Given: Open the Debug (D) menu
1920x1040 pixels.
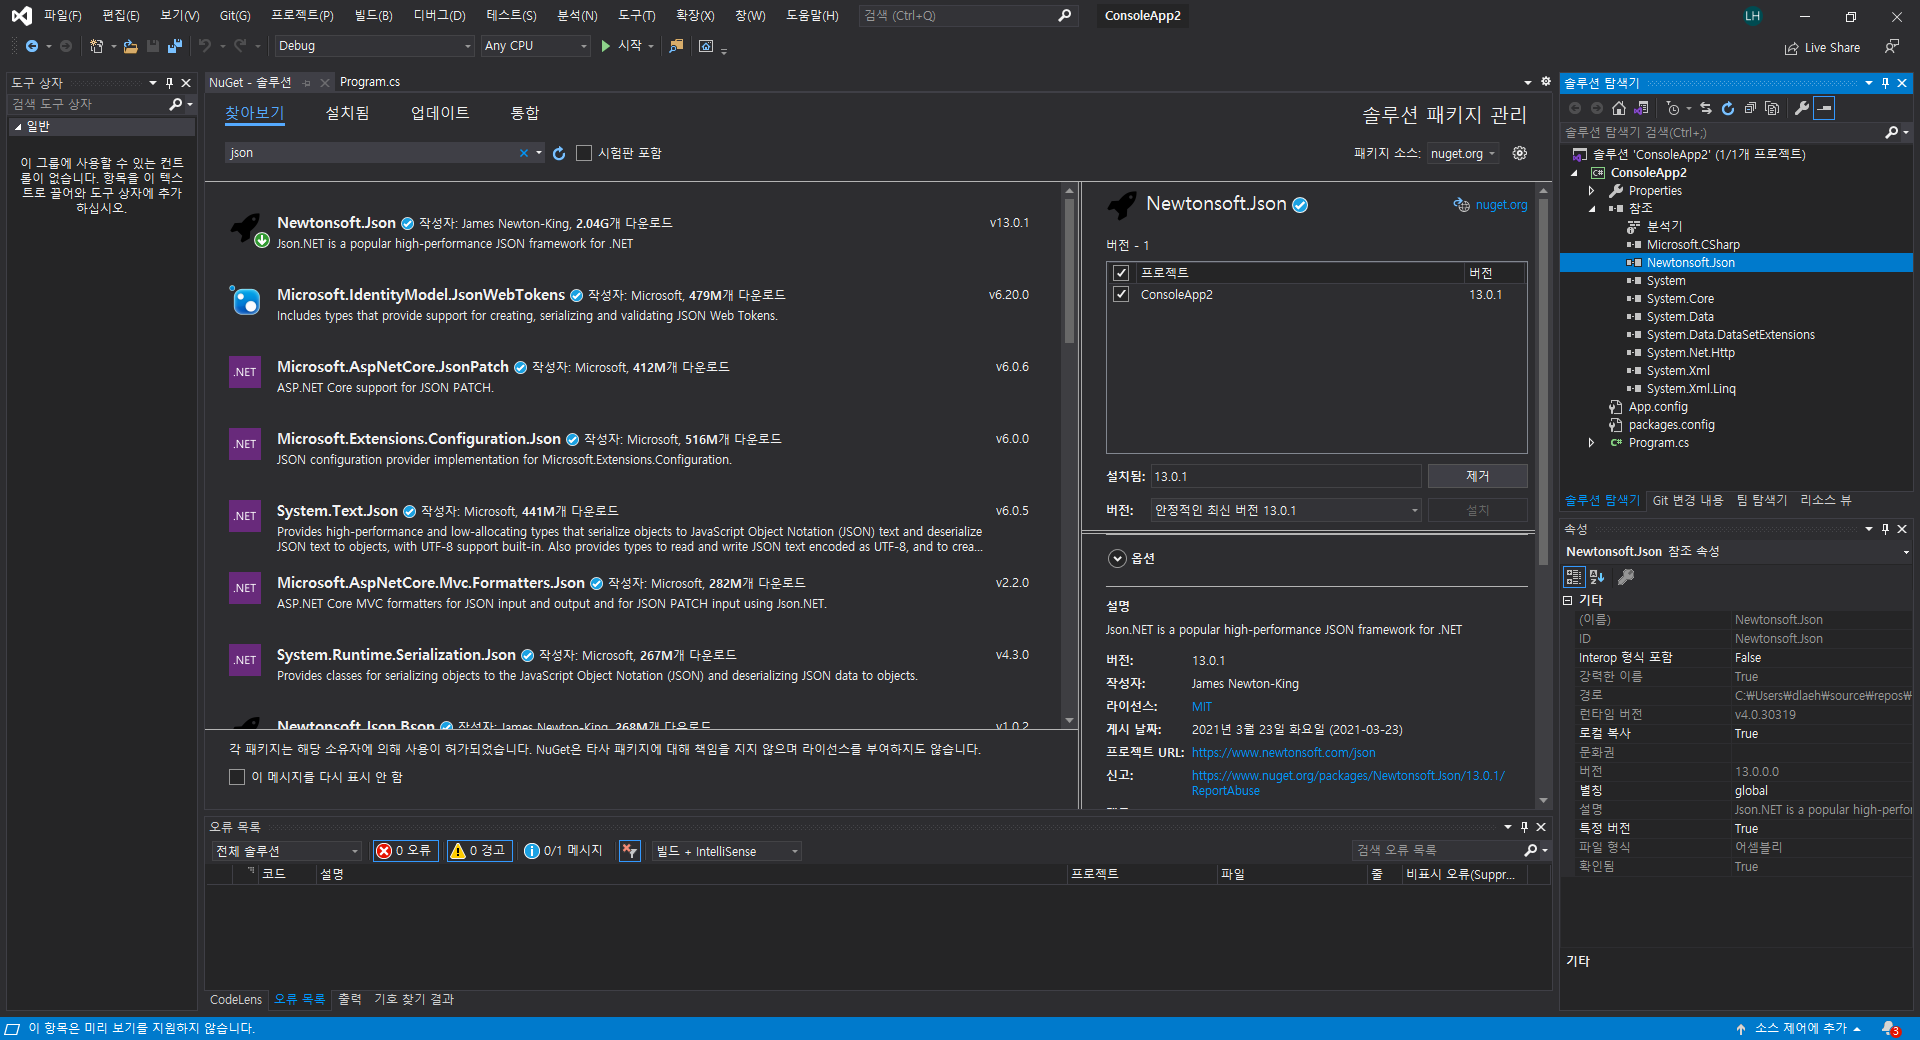Looking at the screenshot, I should click(439, 16).
